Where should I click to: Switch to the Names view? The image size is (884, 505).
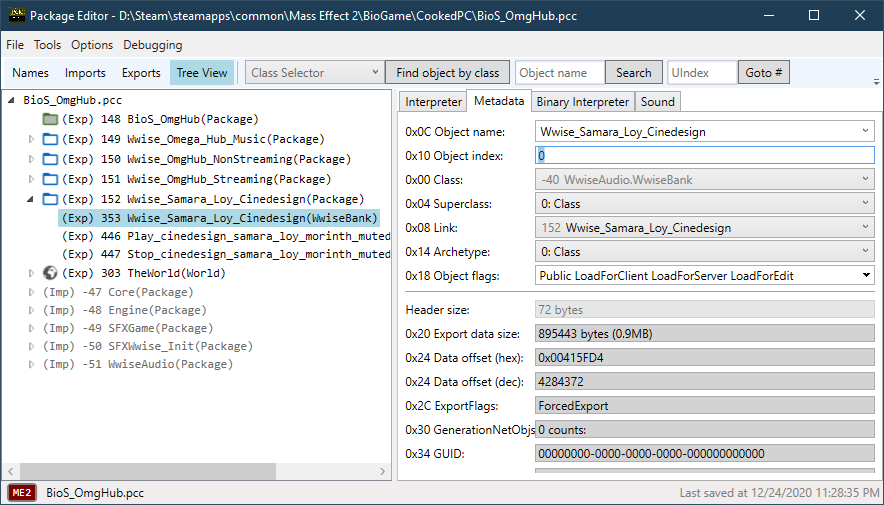[30, 73]
